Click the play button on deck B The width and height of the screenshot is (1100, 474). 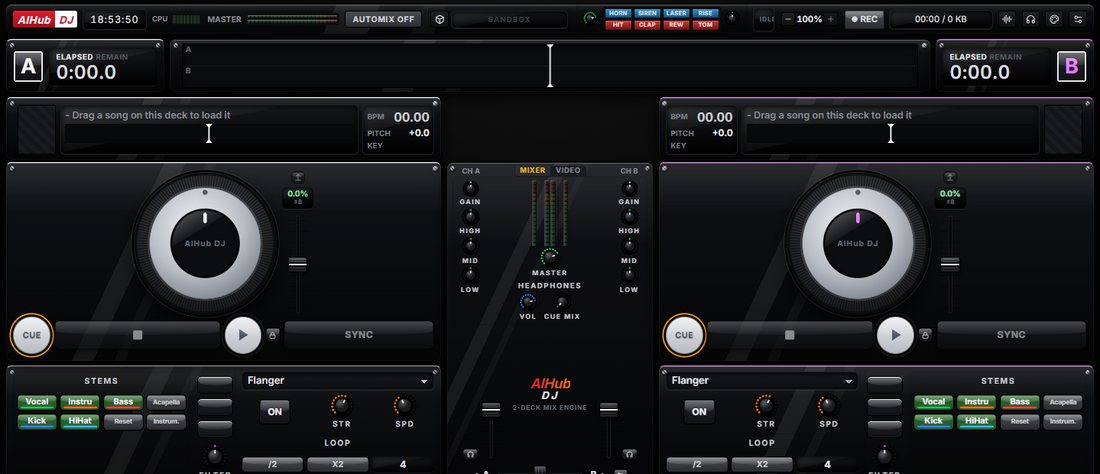(x=895, y=335)
